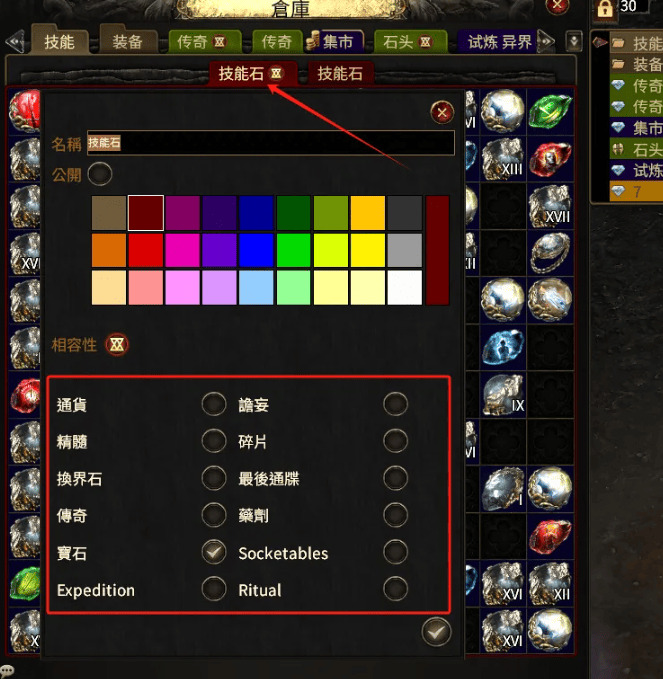Click the stash tabs left scroll arrow

point(15,42)
